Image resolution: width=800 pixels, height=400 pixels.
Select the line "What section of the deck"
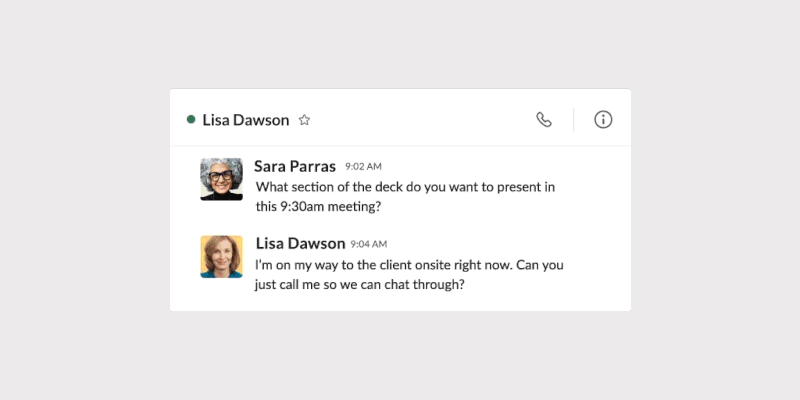[405, 187]
